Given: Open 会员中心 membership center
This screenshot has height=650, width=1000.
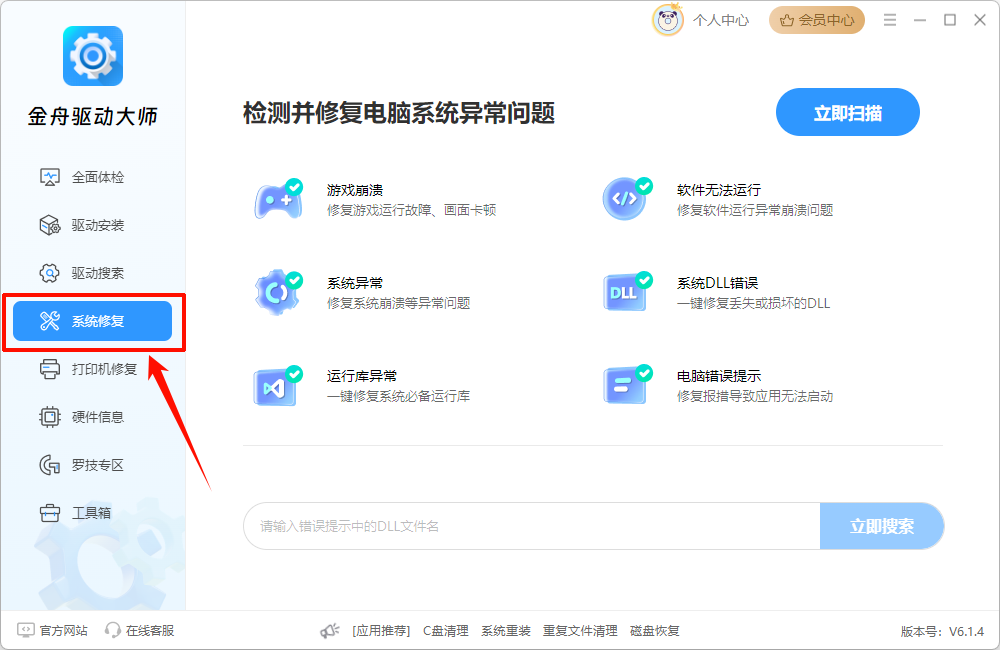Looking at the screenshot, I should pyautogui.click(x=816, y=19).
